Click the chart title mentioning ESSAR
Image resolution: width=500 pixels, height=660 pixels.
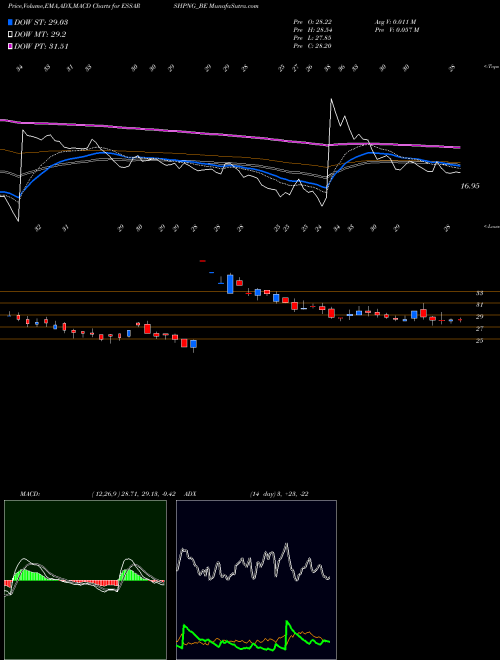tap(74, 6)
